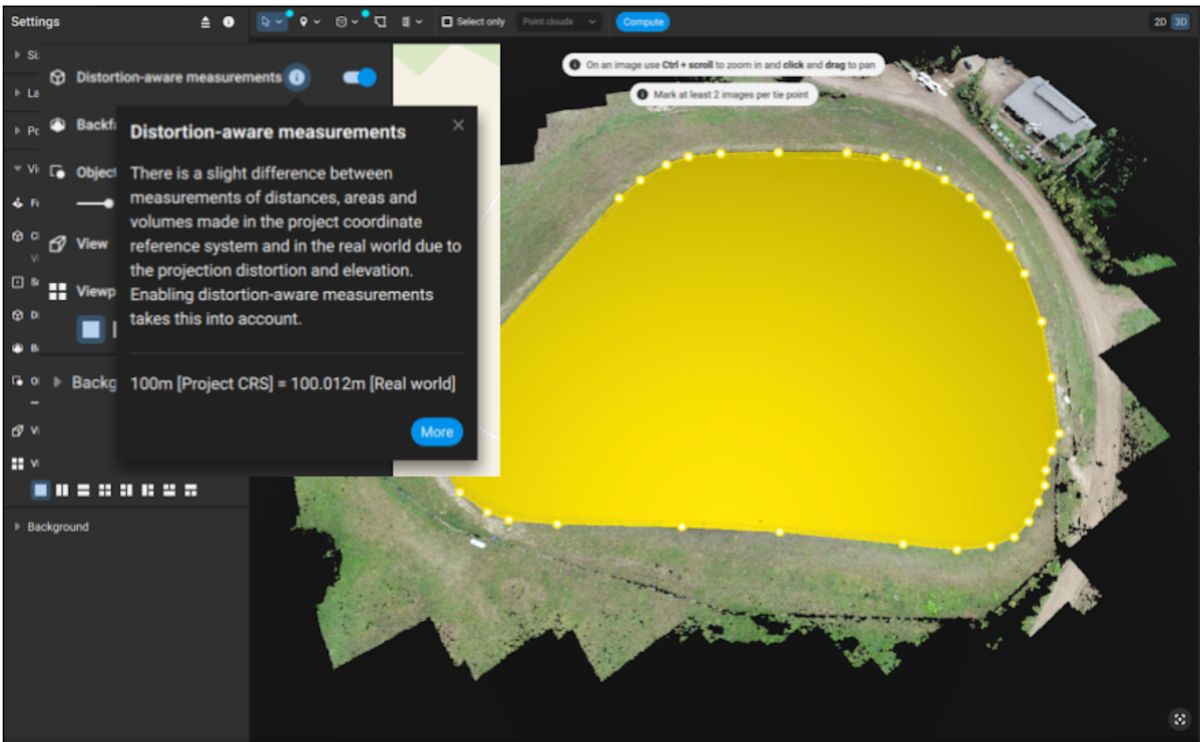
Task: Click the Viewport grid icon in enlarged callout
Action: point(58,291)
